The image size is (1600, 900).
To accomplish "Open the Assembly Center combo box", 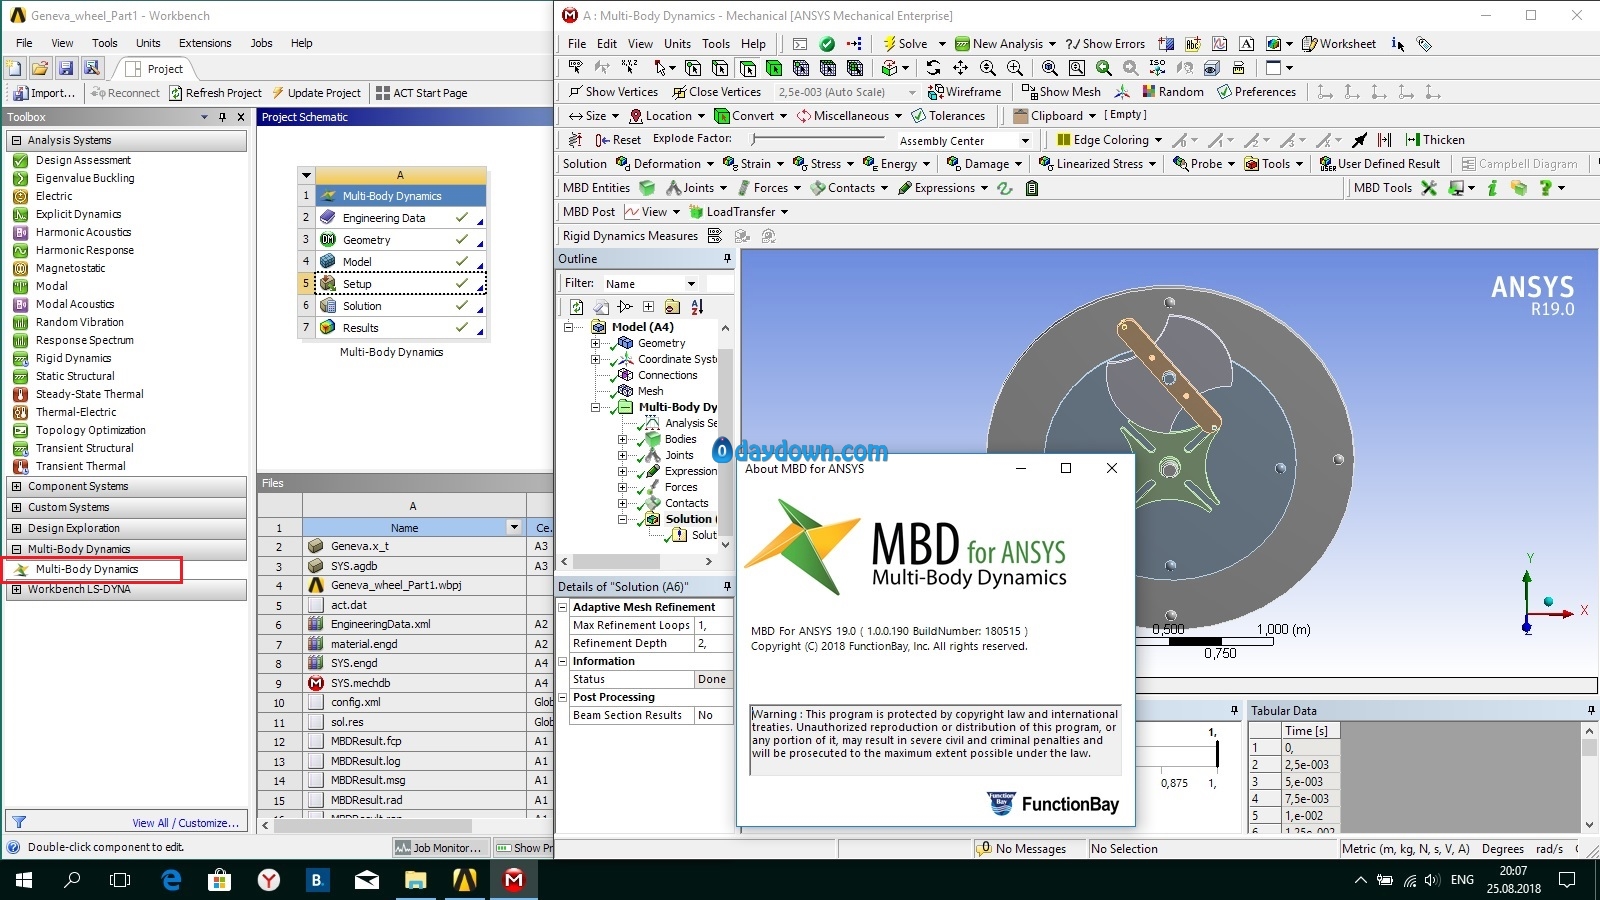I will point(964,141).
